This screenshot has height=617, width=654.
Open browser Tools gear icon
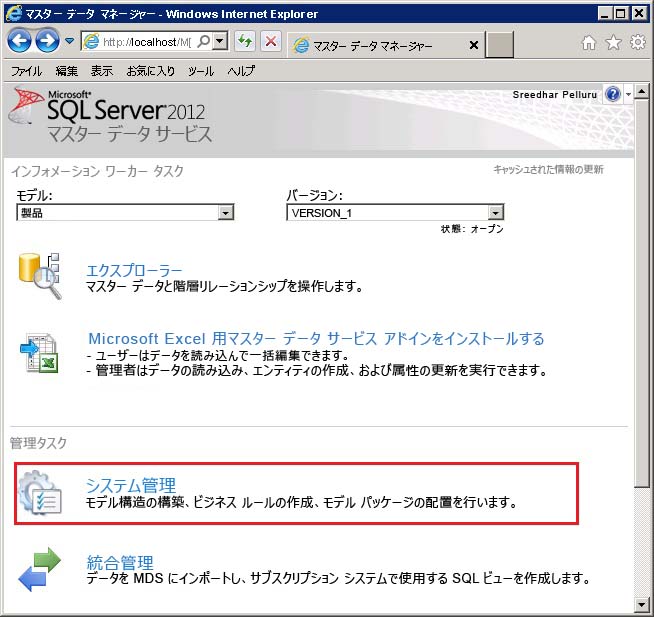click(638, 43)
